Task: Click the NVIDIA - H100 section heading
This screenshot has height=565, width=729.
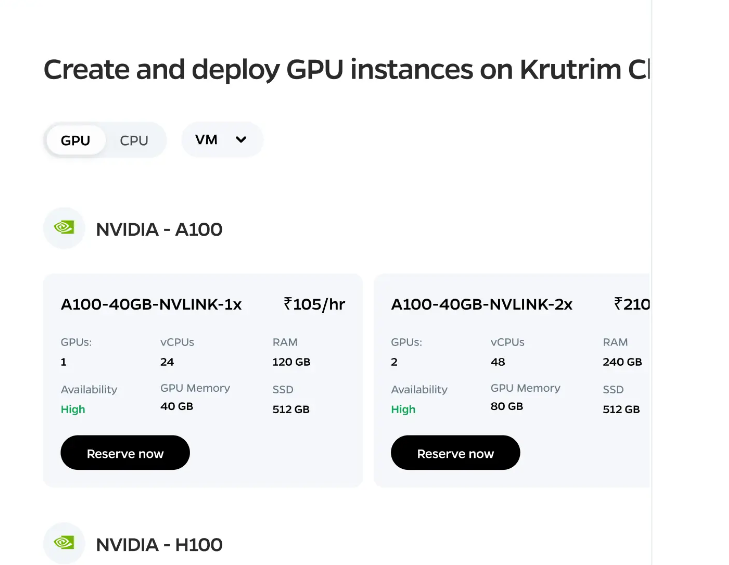Action: (x=159, y=545)
